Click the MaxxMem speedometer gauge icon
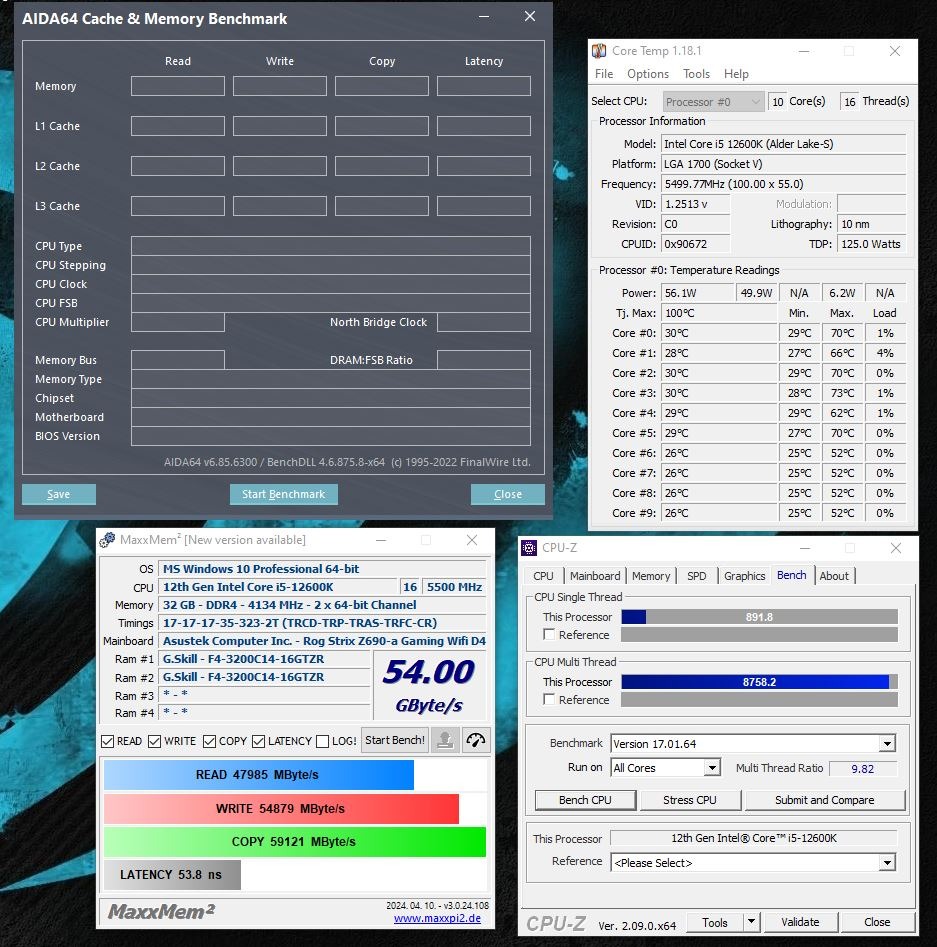Screen dimensions: 937x947 pos(475,740)
